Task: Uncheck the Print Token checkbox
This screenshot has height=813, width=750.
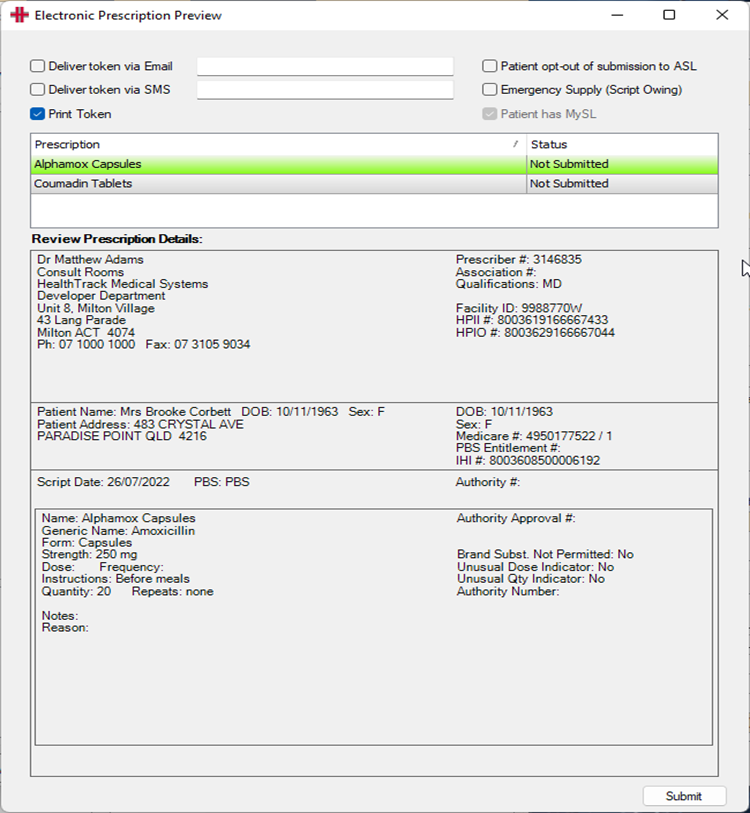Action: (x=37, y=114)
